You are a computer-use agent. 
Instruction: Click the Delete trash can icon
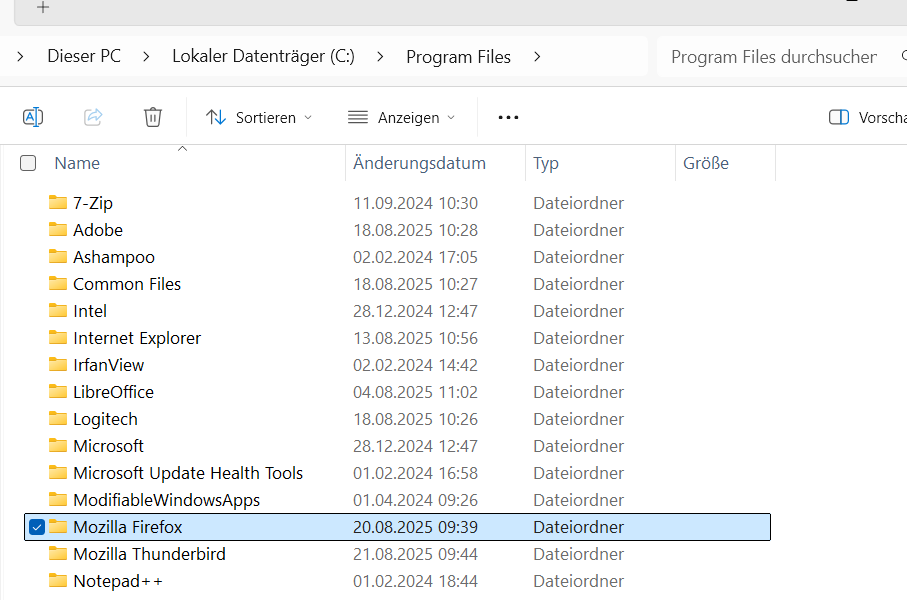coord(153,117)
